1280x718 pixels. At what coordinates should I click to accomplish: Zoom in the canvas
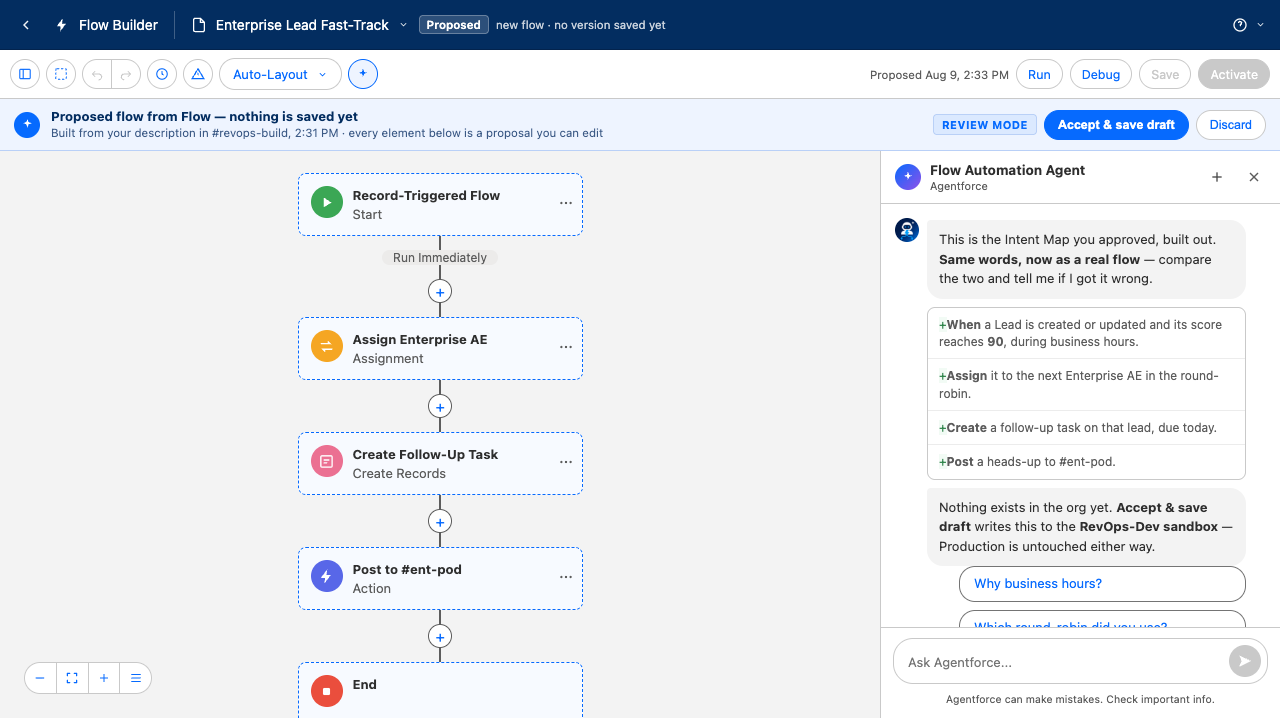point(104,678)
